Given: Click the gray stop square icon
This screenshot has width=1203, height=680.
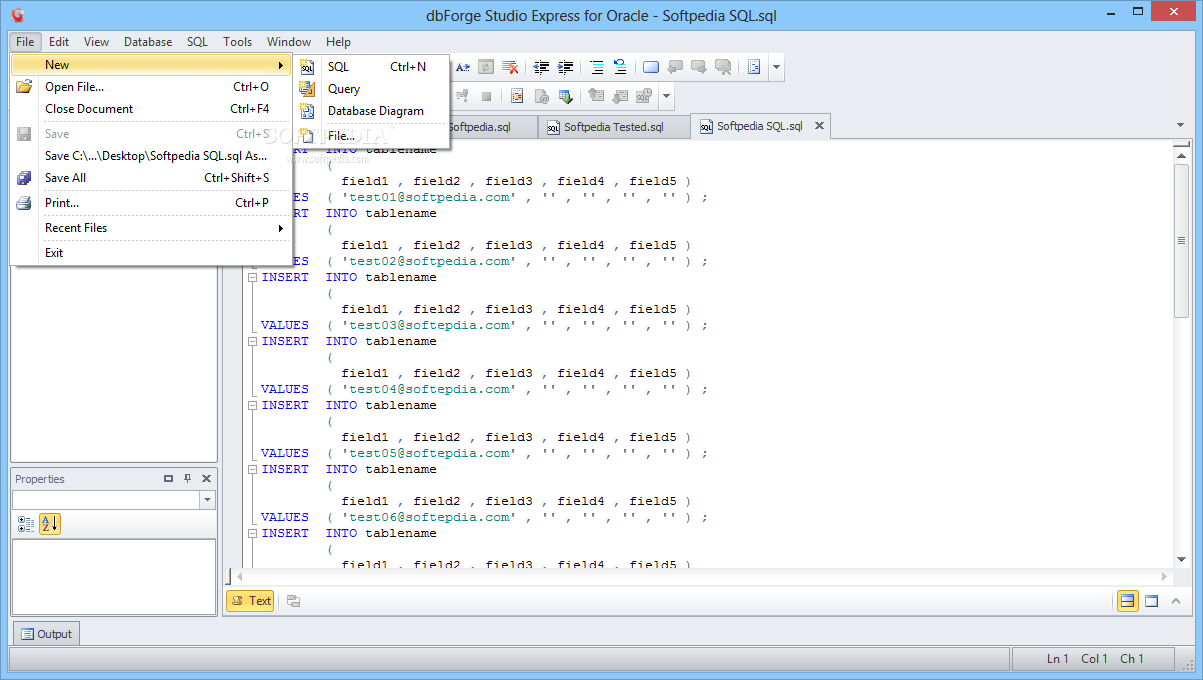Looking at the screenshot, I should (x=487, y=96).
